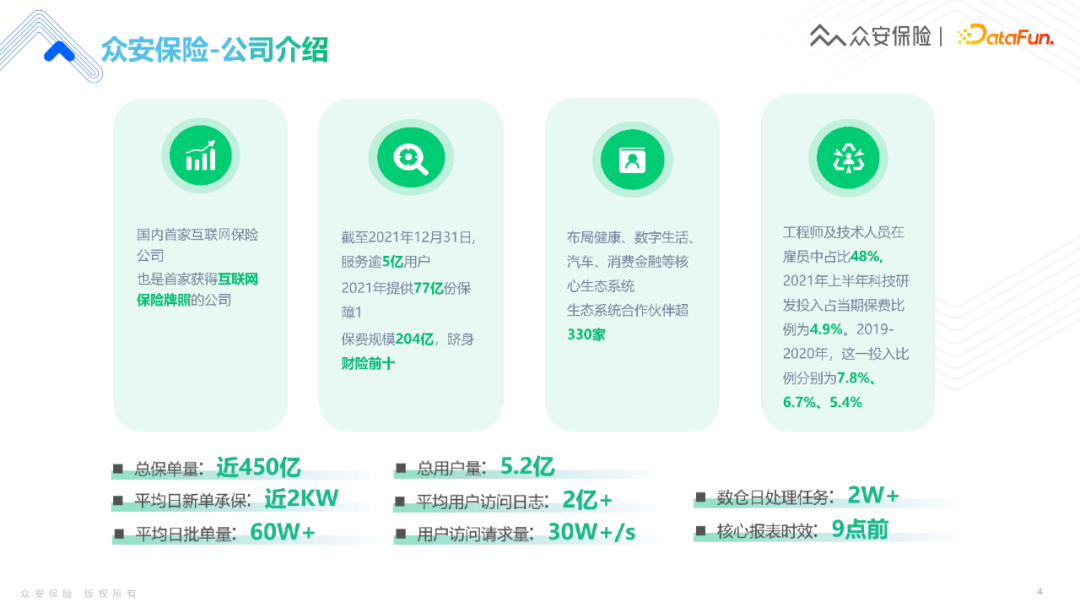This screenshot has height=608, width=1080.
Task: Click the 用户访问请求量 label
Action: pyautogui.click(x=475, y=534)
